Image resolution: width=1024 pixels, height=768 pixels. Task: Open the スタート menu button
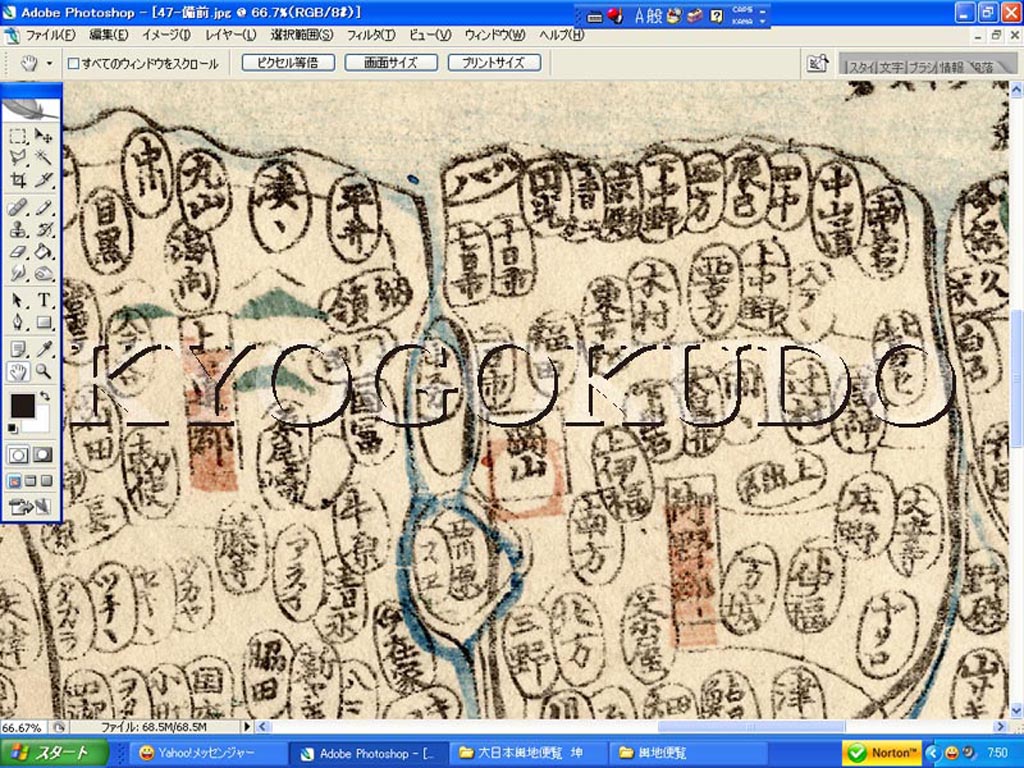pyautogui.click(x=54, y=753)
